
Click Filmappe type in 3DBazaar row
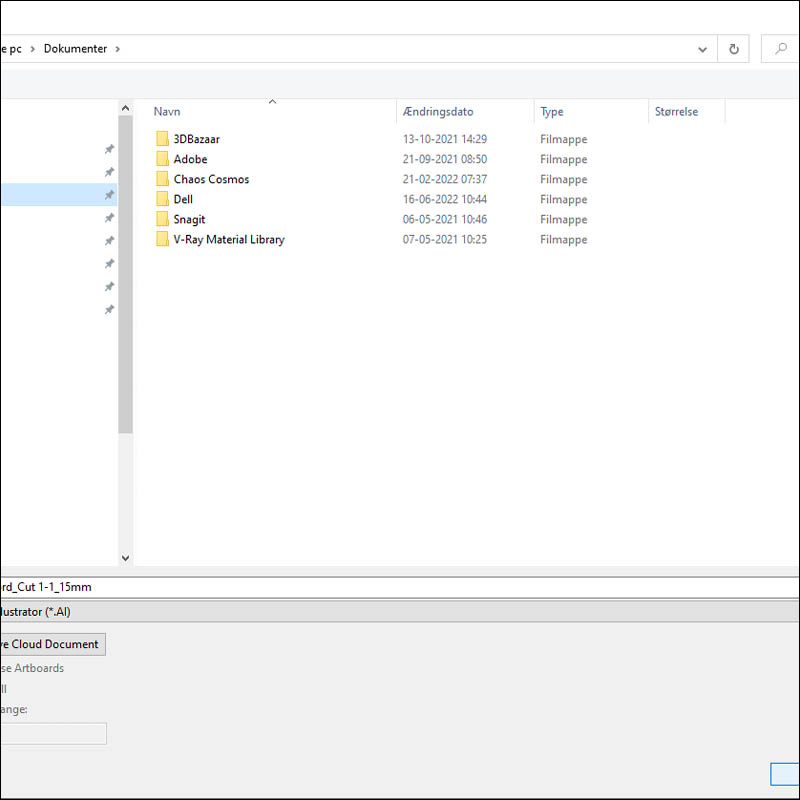tap(564, 139)
